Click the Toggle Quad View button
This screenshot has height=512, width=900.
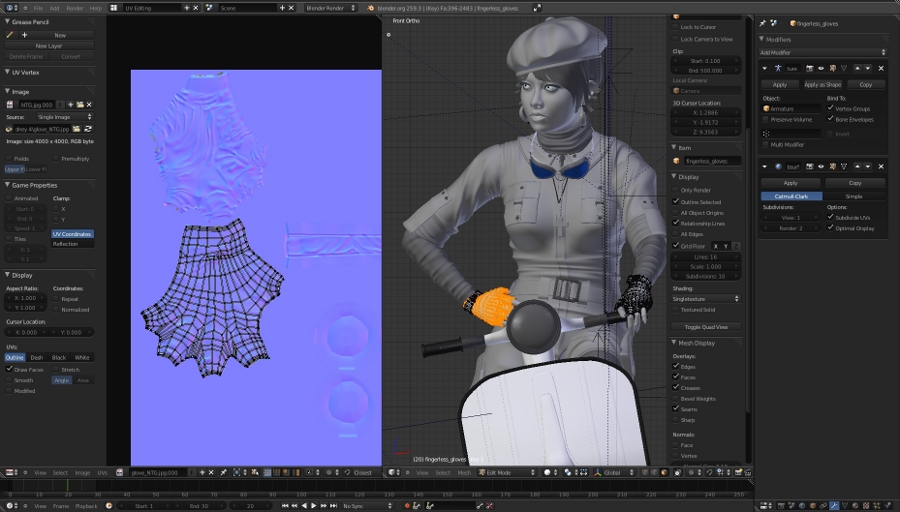tap(706, 327)
